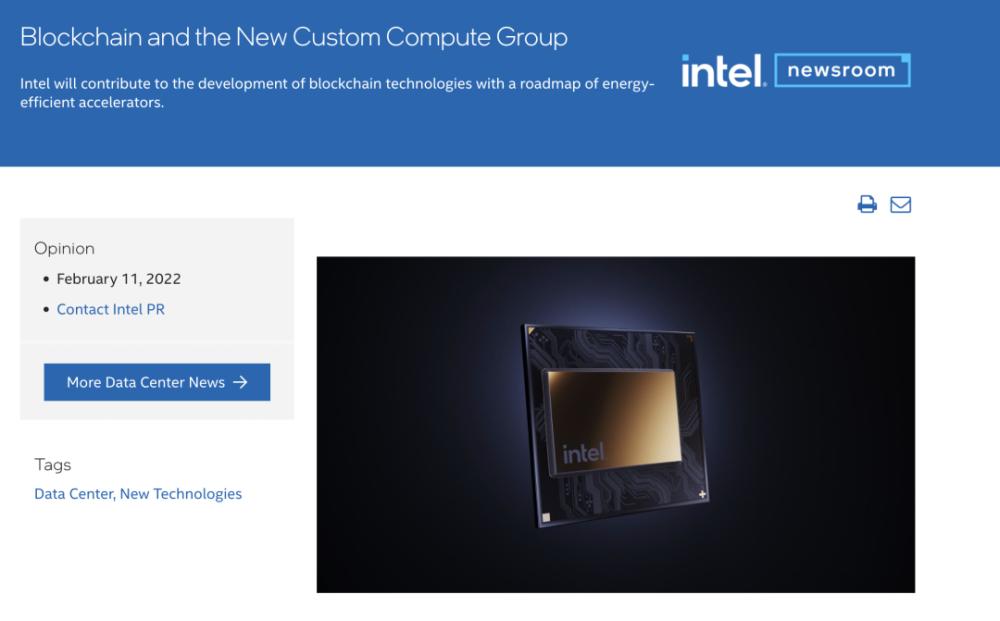Click the article summary about energy-efficient accelerators

tap(337, 93)
